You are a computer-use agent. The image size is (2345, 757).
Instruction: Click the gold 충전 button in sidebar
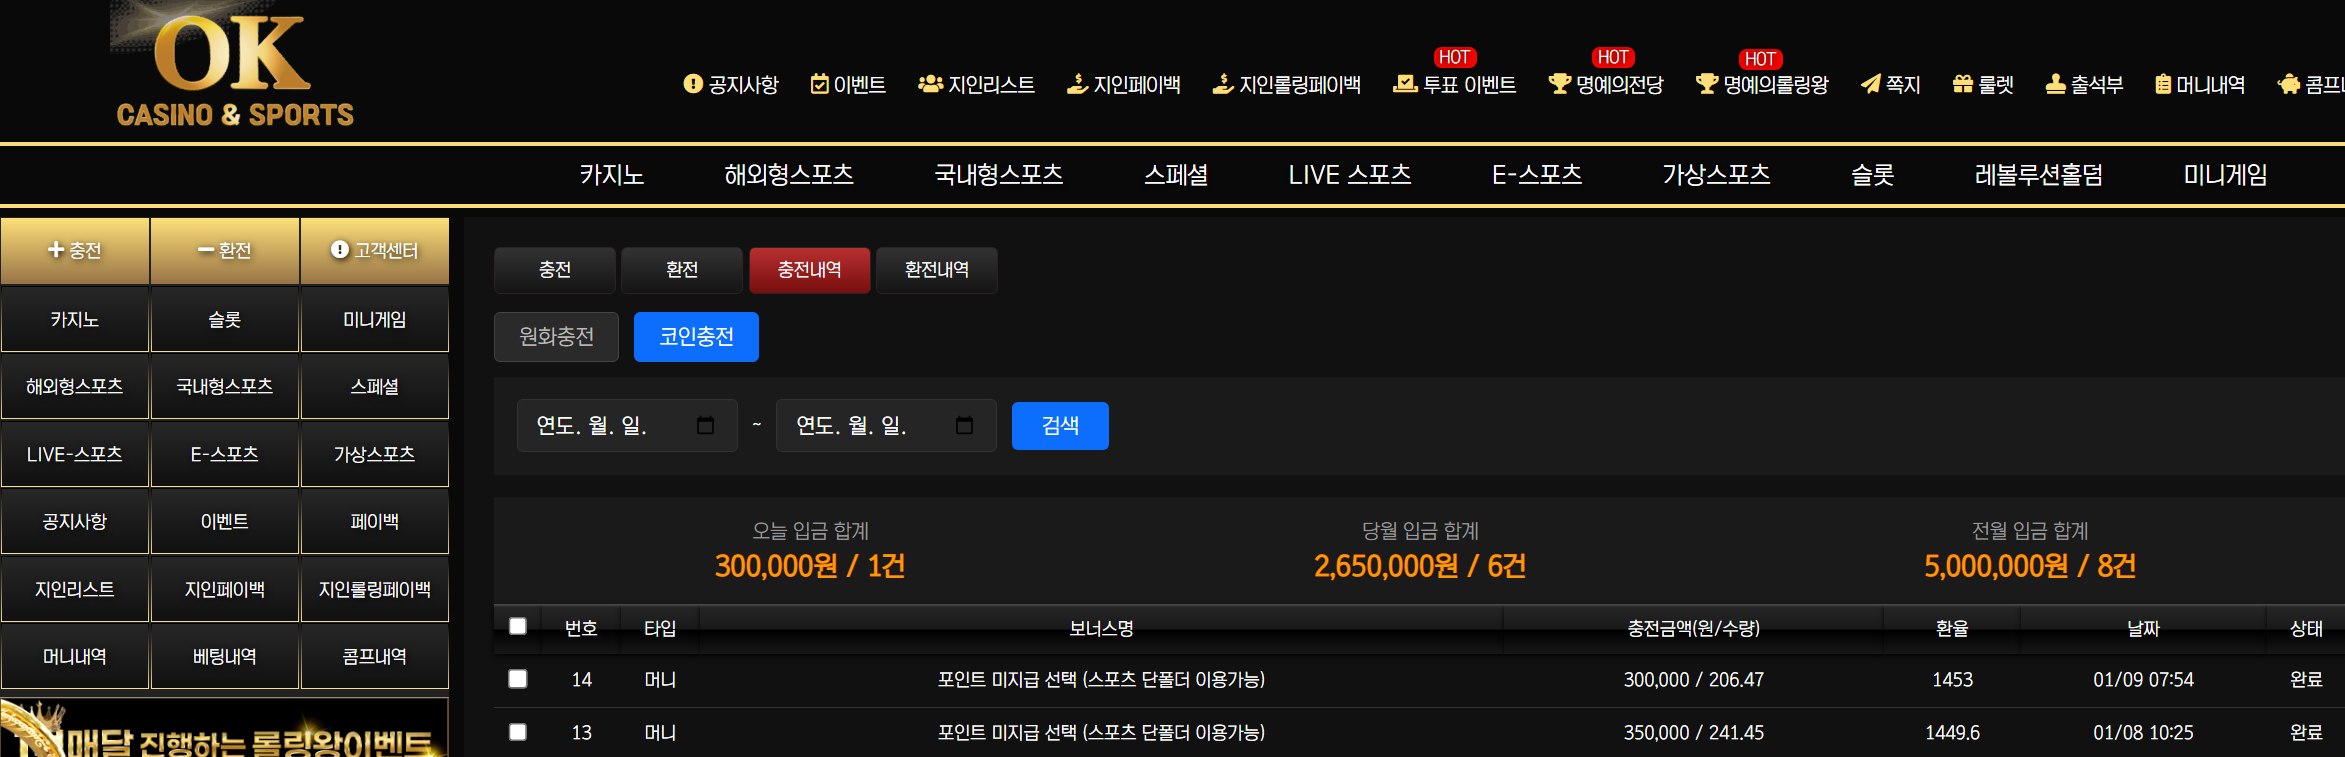coord(75,251)
